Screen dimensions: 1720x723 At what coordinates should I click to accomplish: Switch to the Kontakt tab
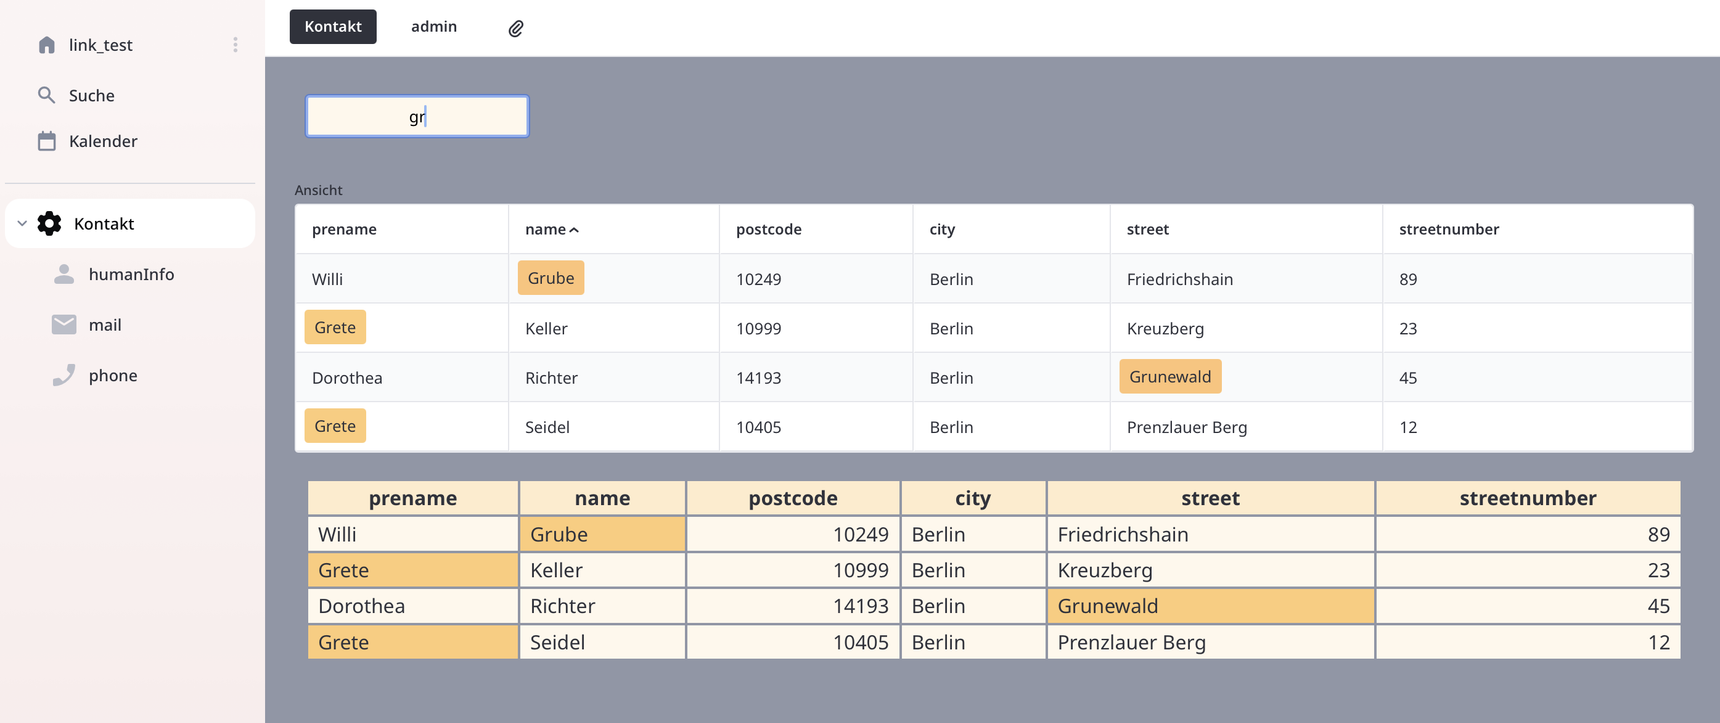[x=333, y=27]
